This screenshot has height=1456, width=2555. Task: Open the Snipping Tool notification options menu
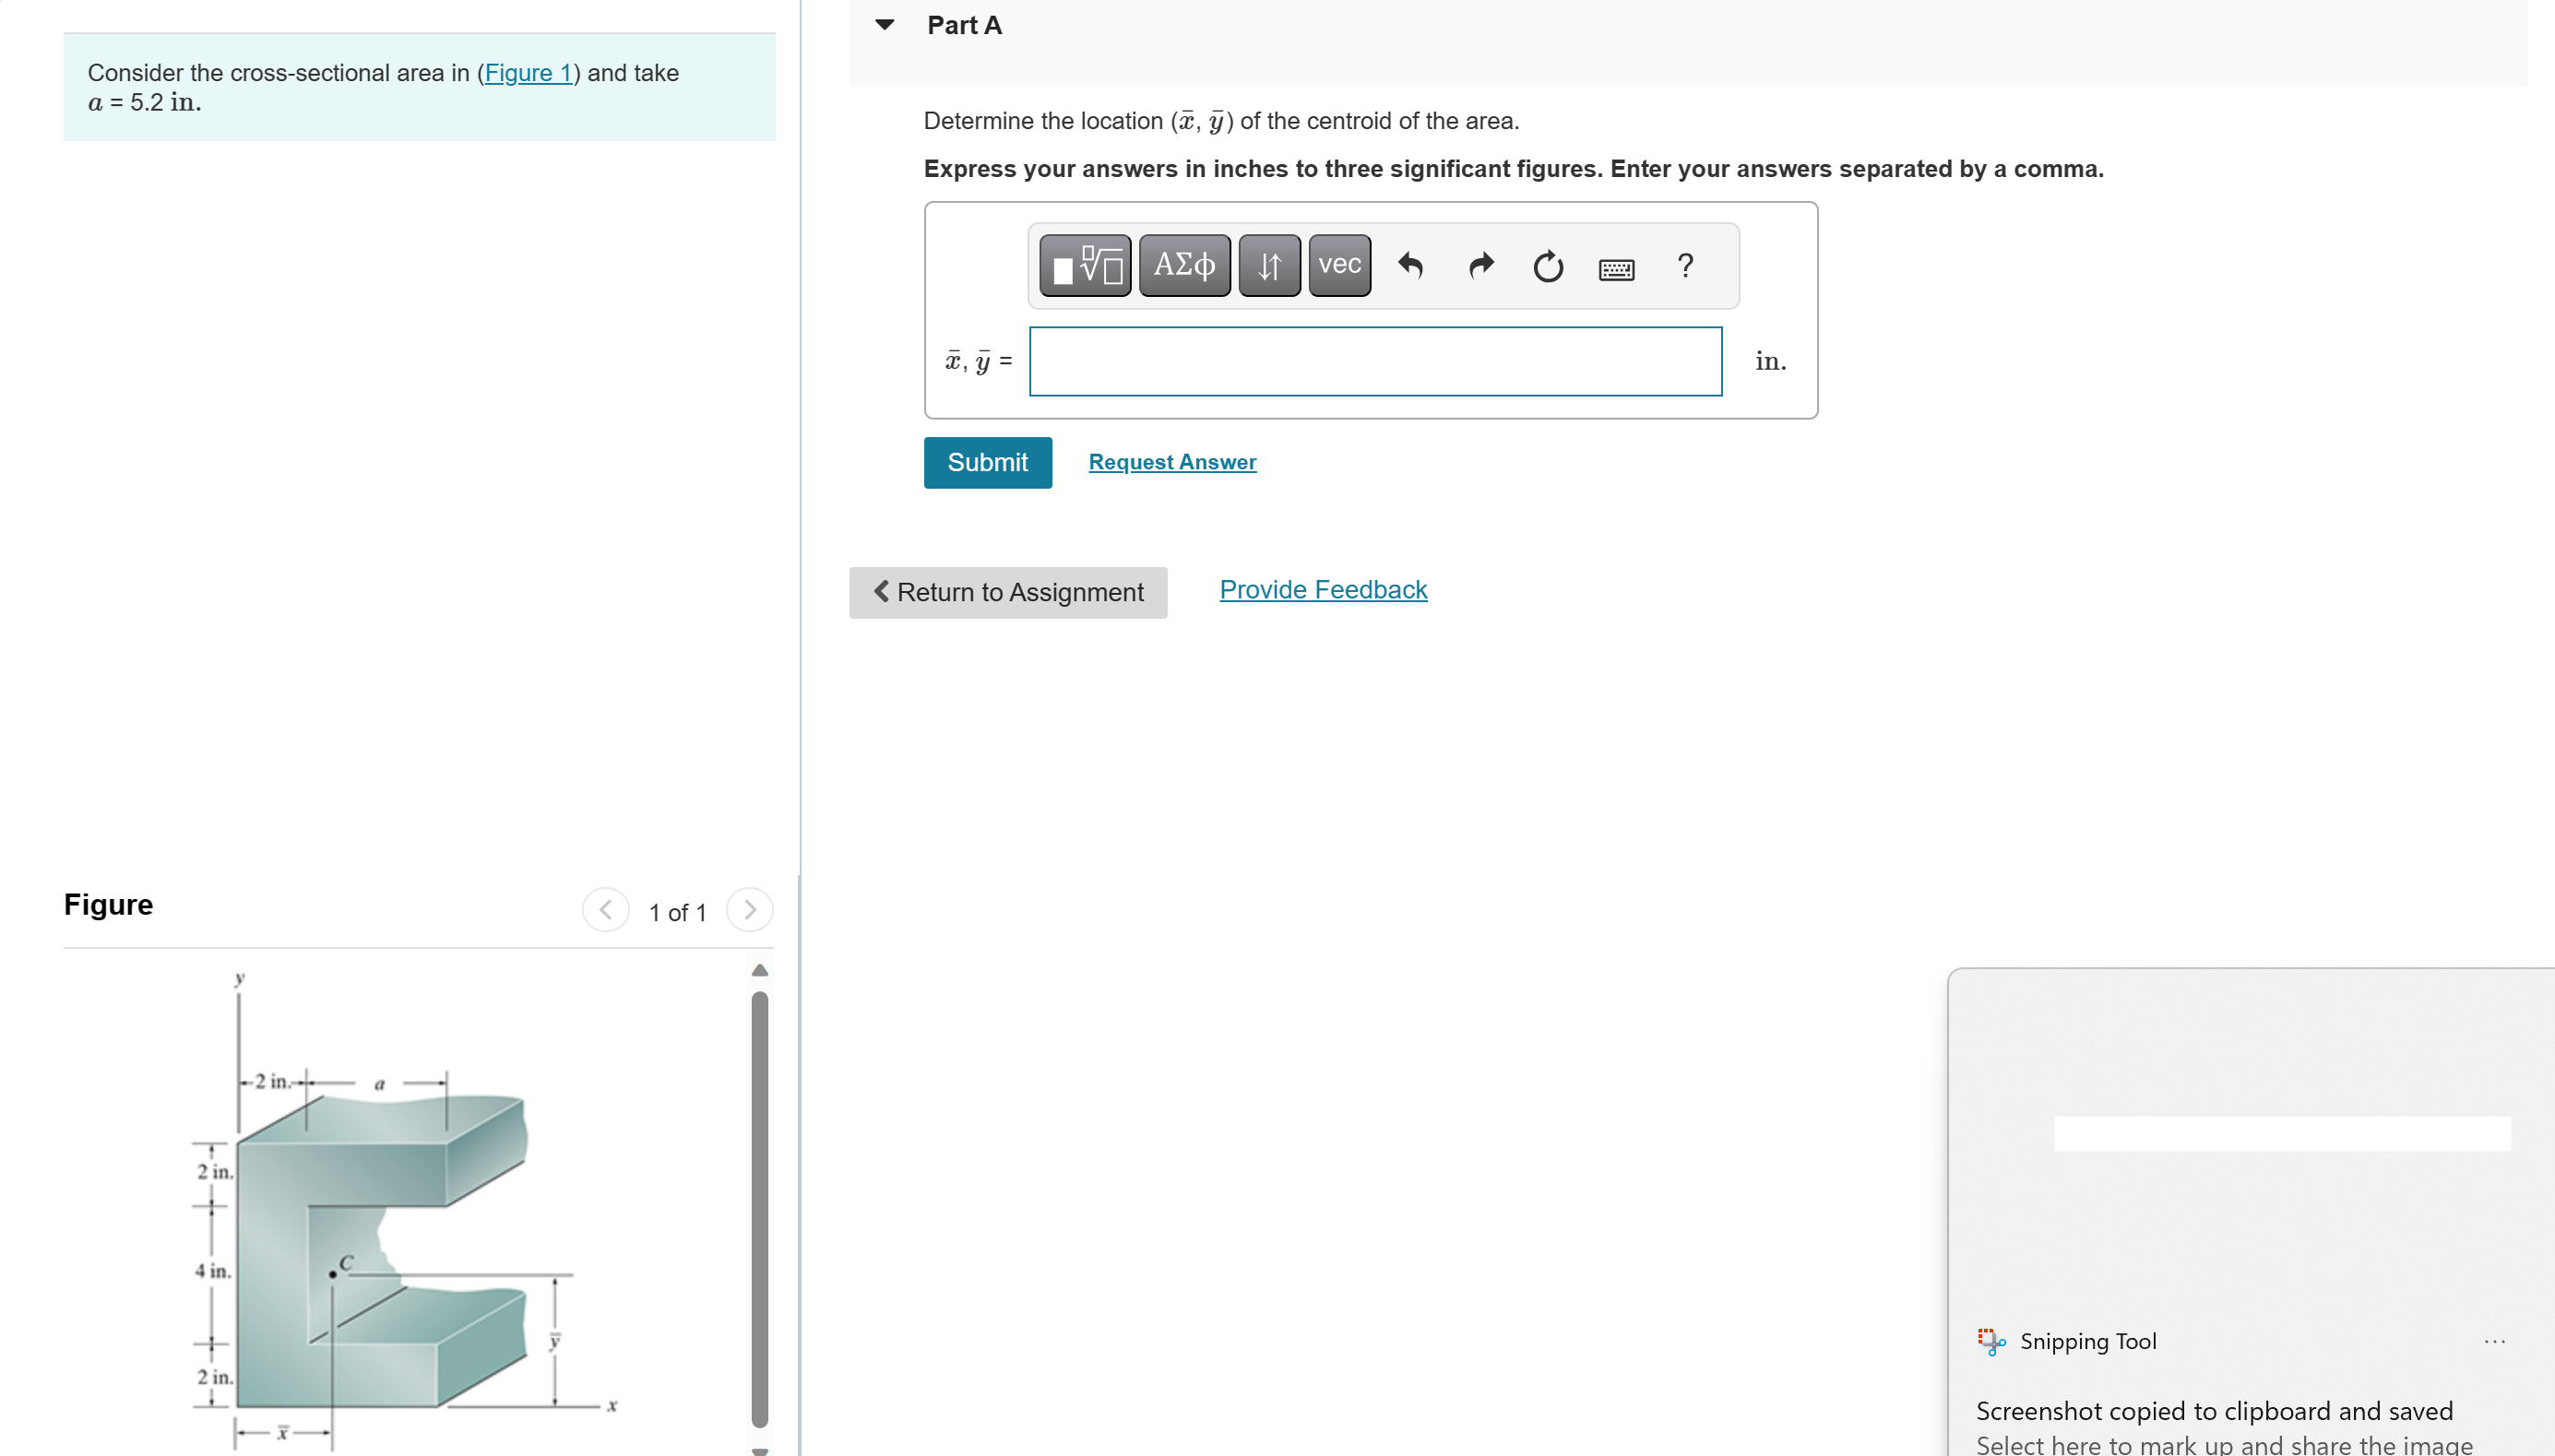pos(2496,1341)
